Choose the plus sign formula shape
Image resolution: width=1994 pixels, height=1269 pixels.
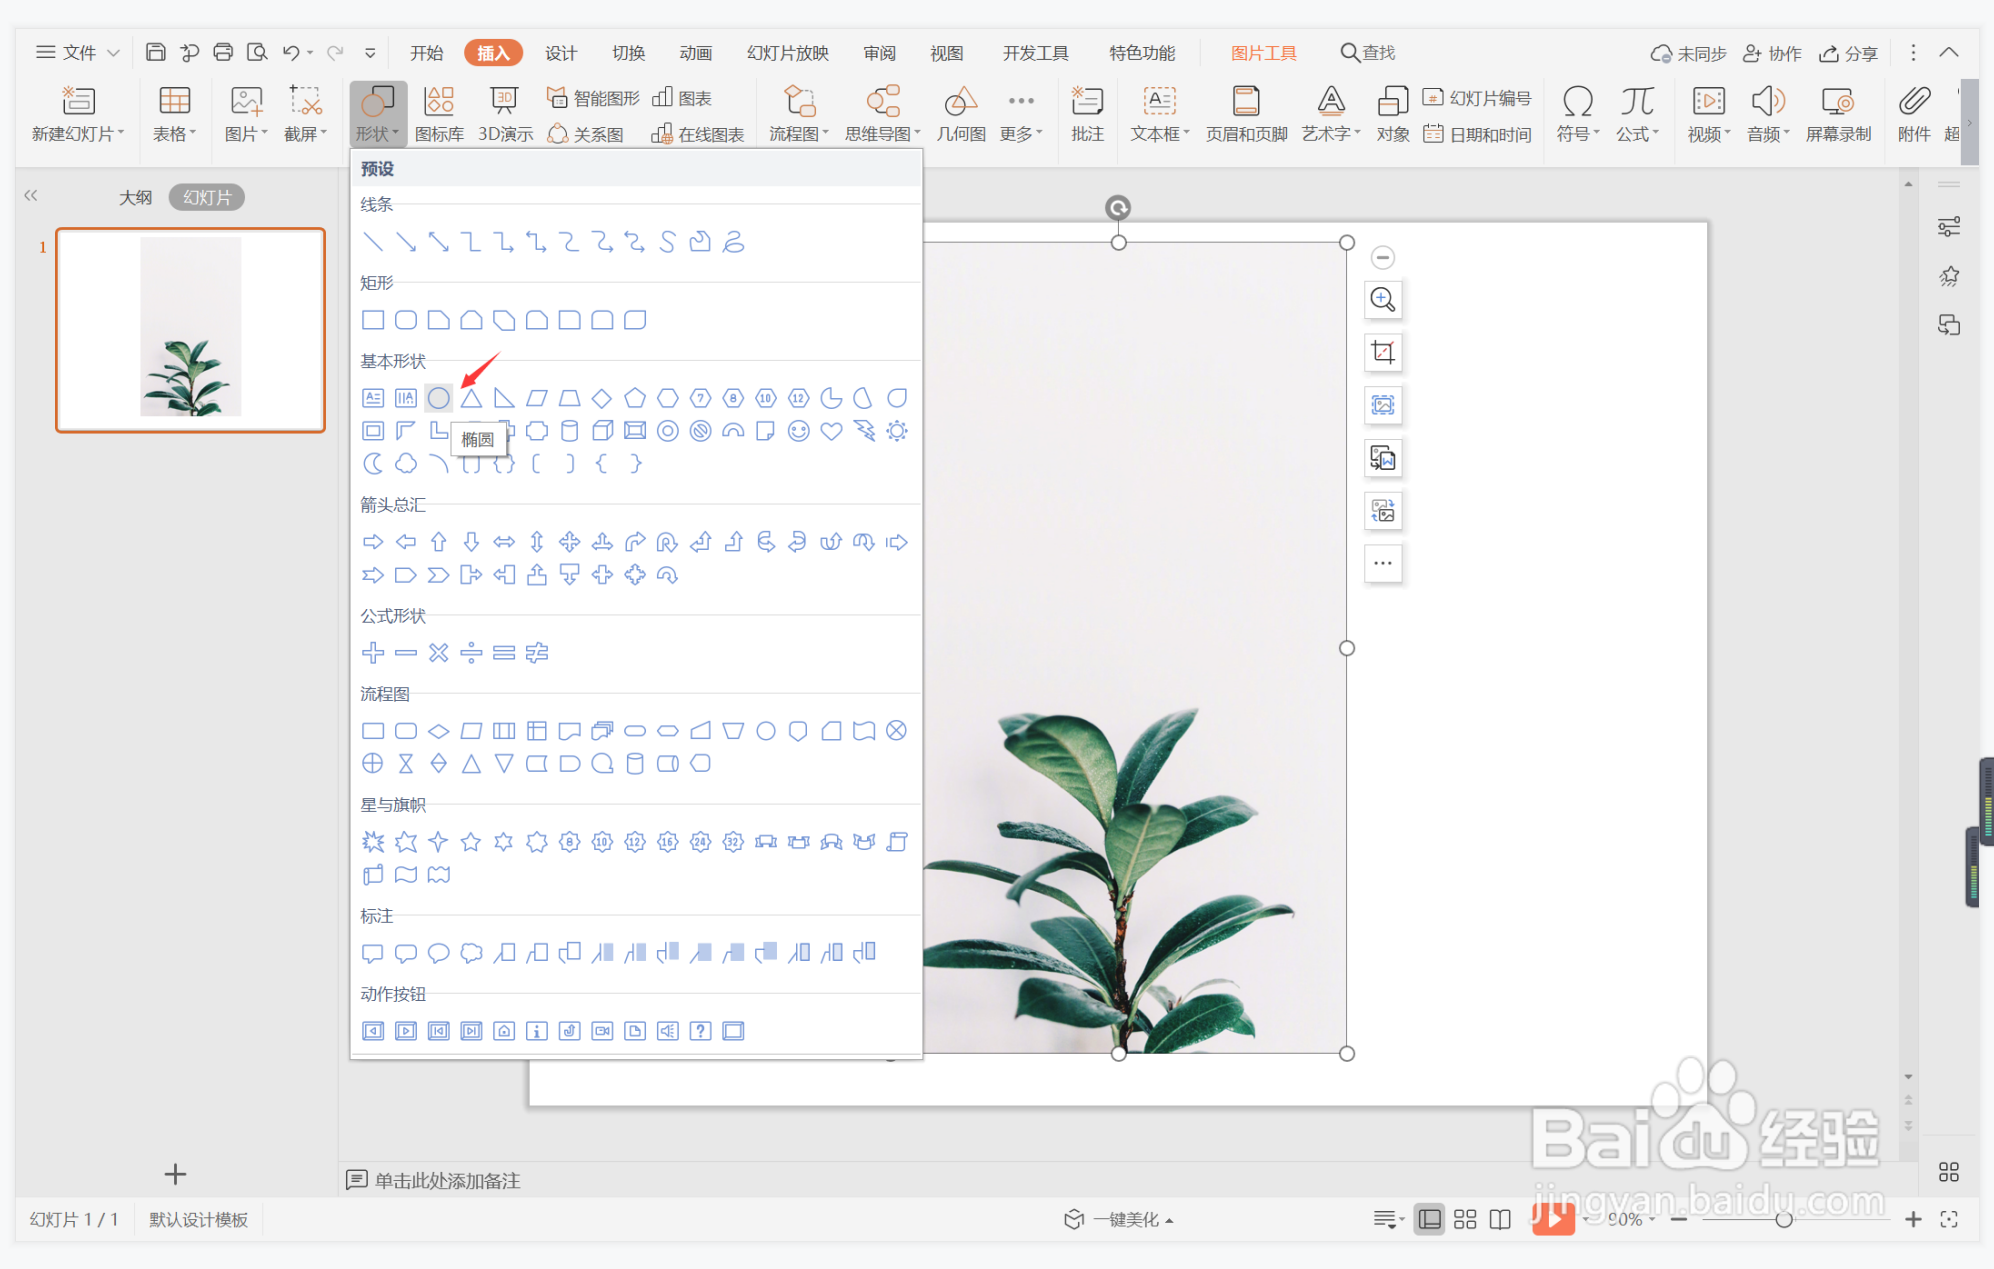click(x=373, y=653)
